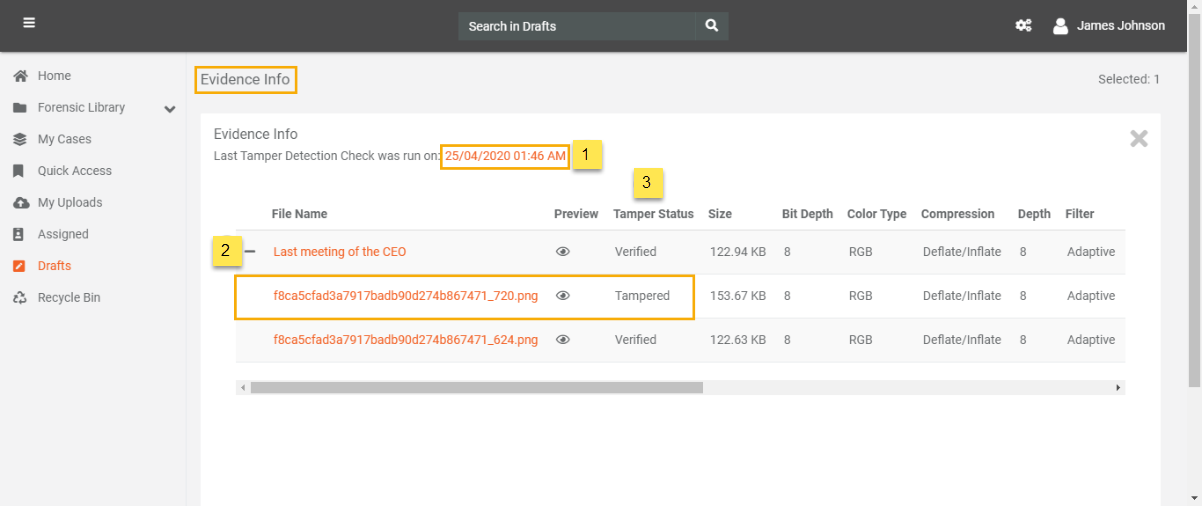1204x509 pixels.
Task: Click the My Uploads cloud icon
Action: (20, 203)
